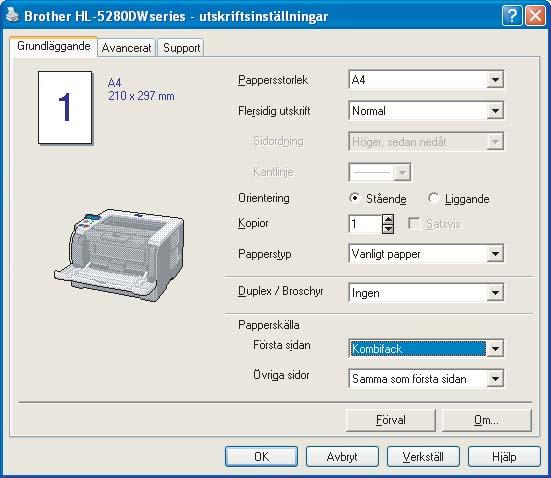The height and width of the screenshot is (478, 551).
Task: Open the Papperstyp Vanligt papper dropdown
Action: point(426,254)
